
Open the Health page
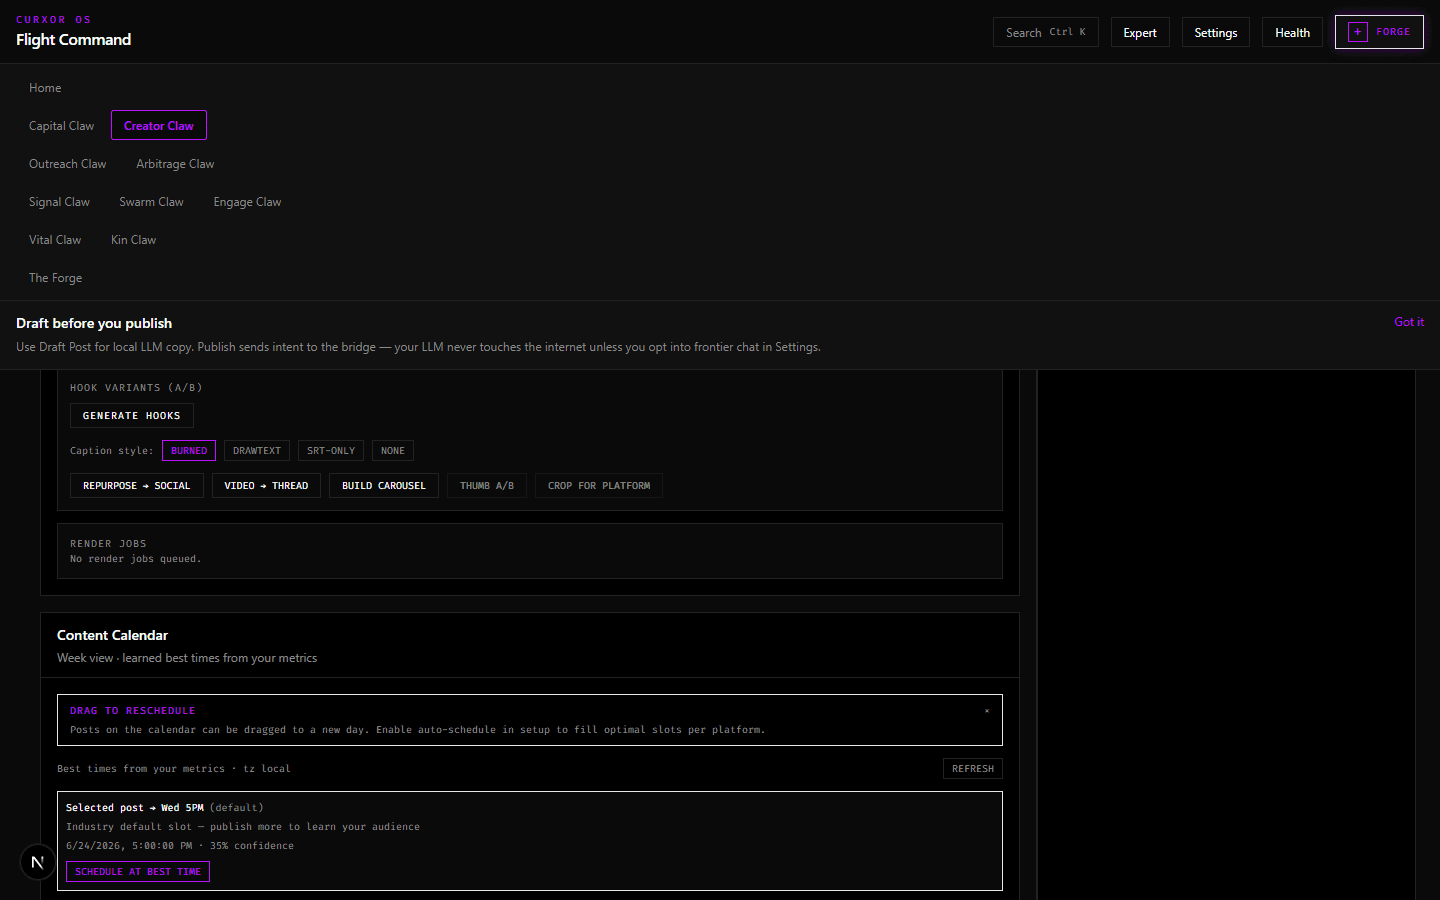1292,32
